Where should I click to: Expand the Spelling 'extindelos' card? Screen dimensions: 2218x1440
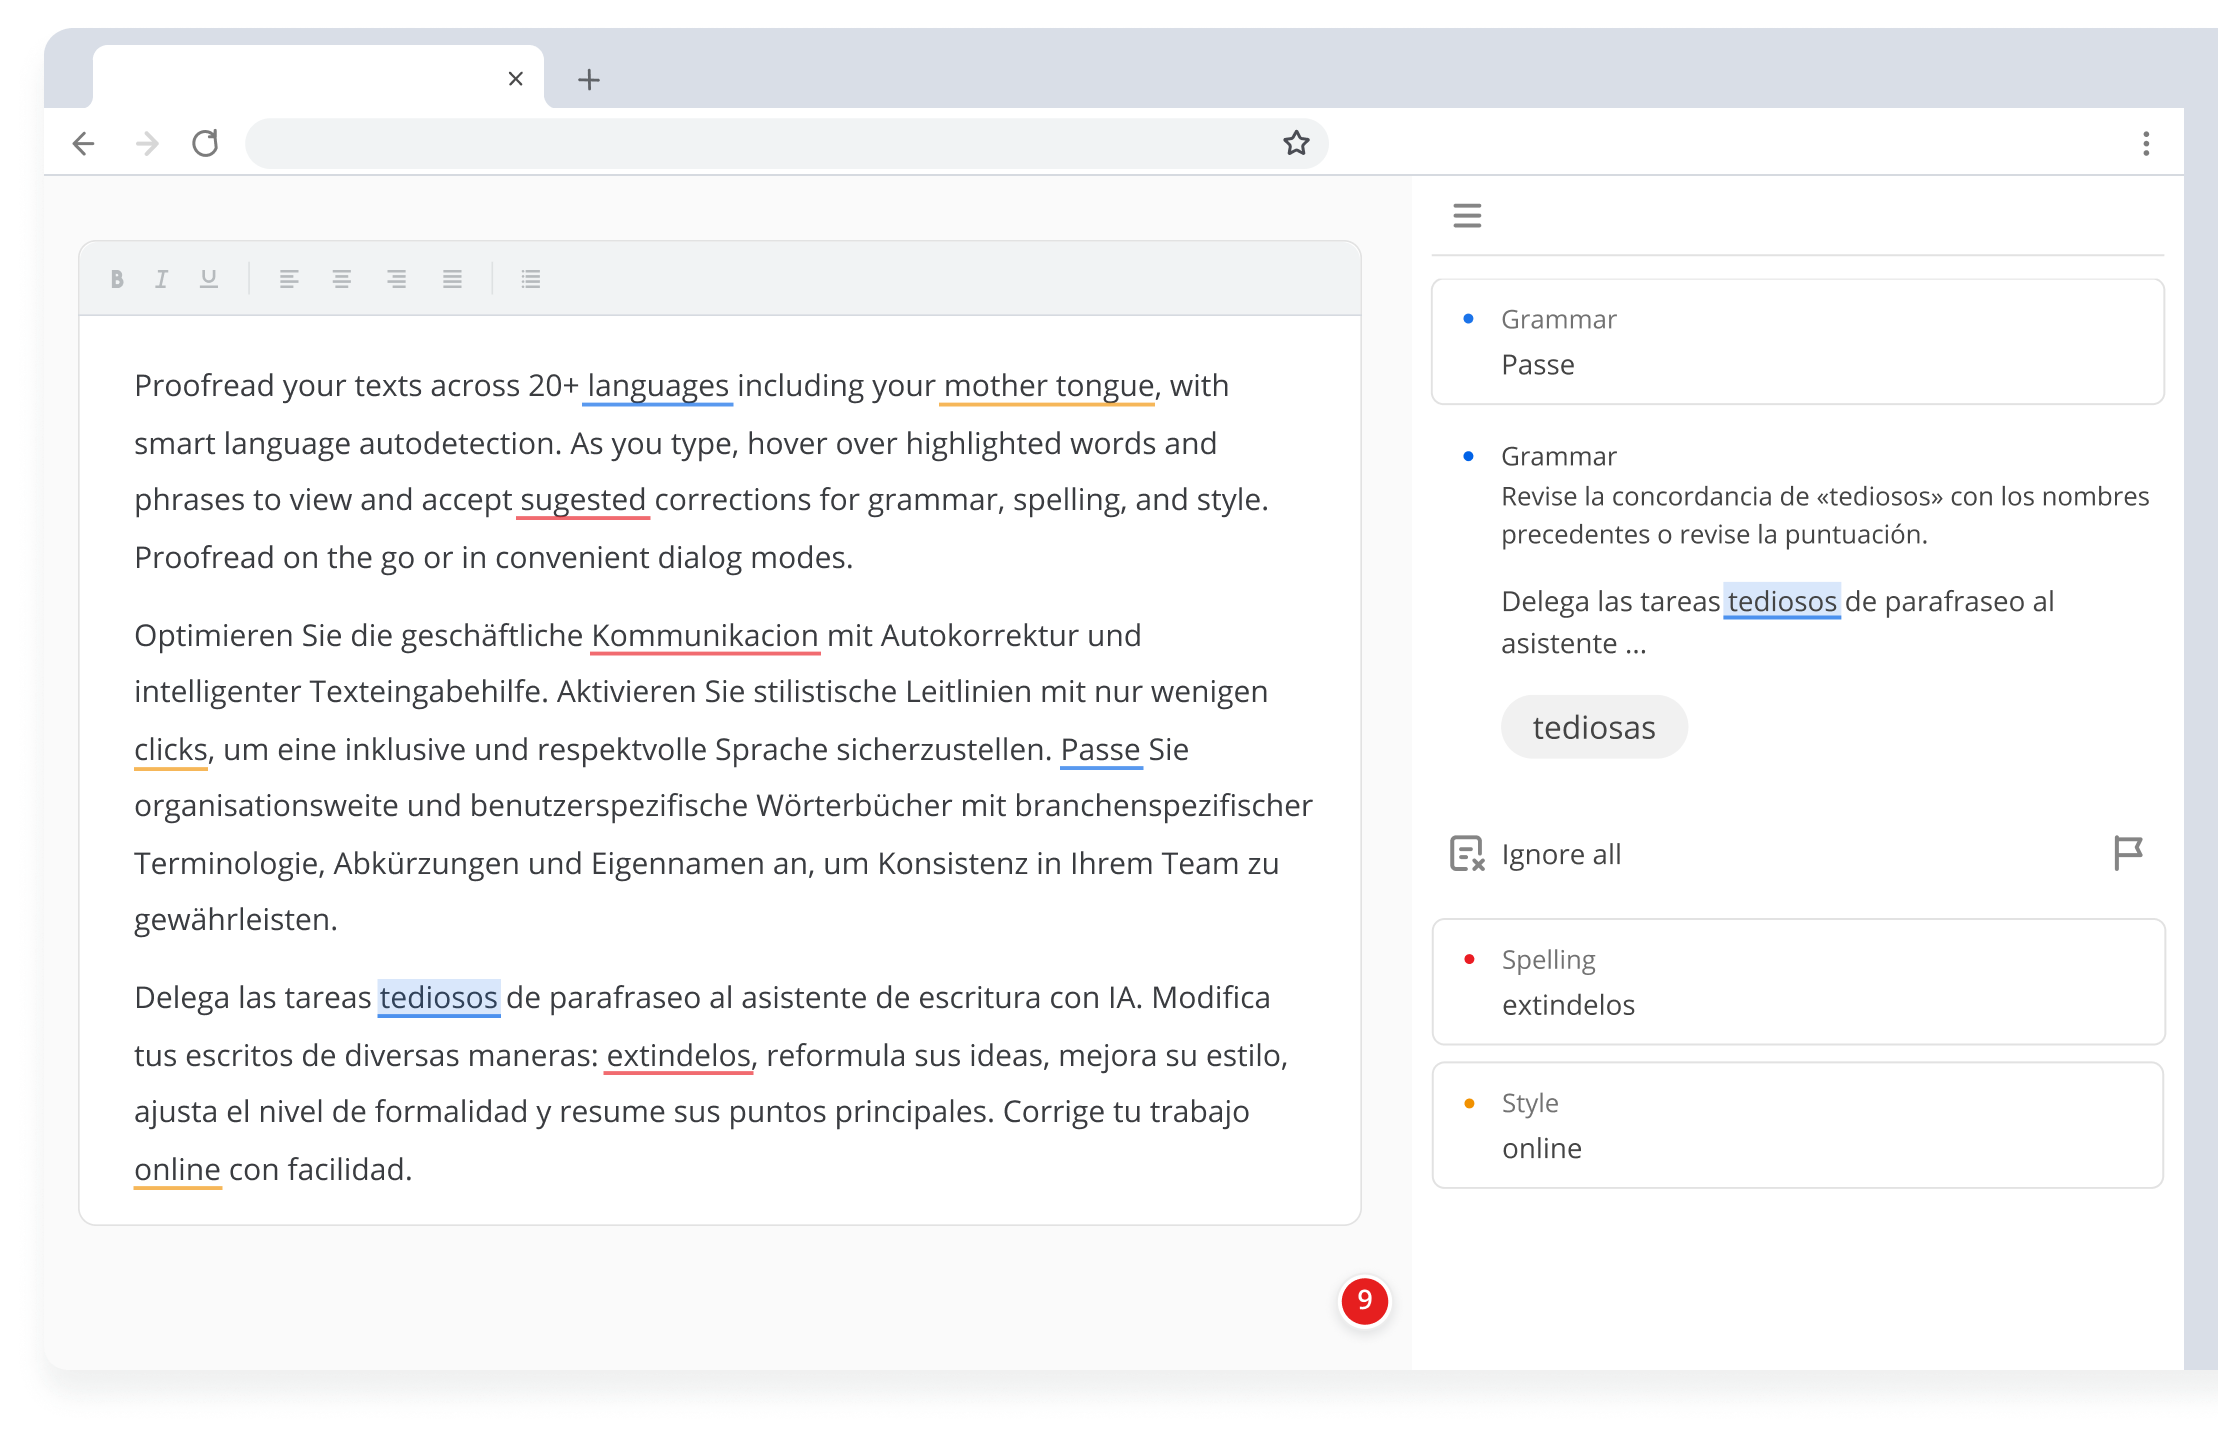(1797, 982)
